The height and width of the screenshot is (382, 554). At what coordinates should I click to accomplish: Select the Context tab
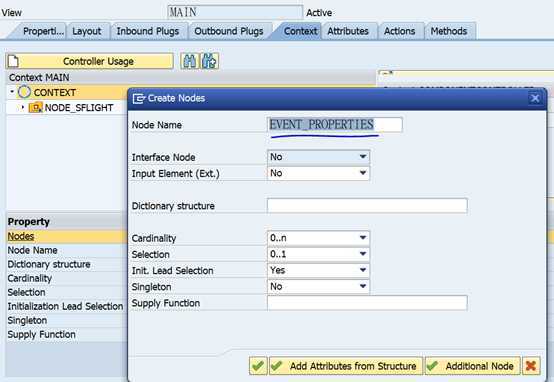coord(300,31)
